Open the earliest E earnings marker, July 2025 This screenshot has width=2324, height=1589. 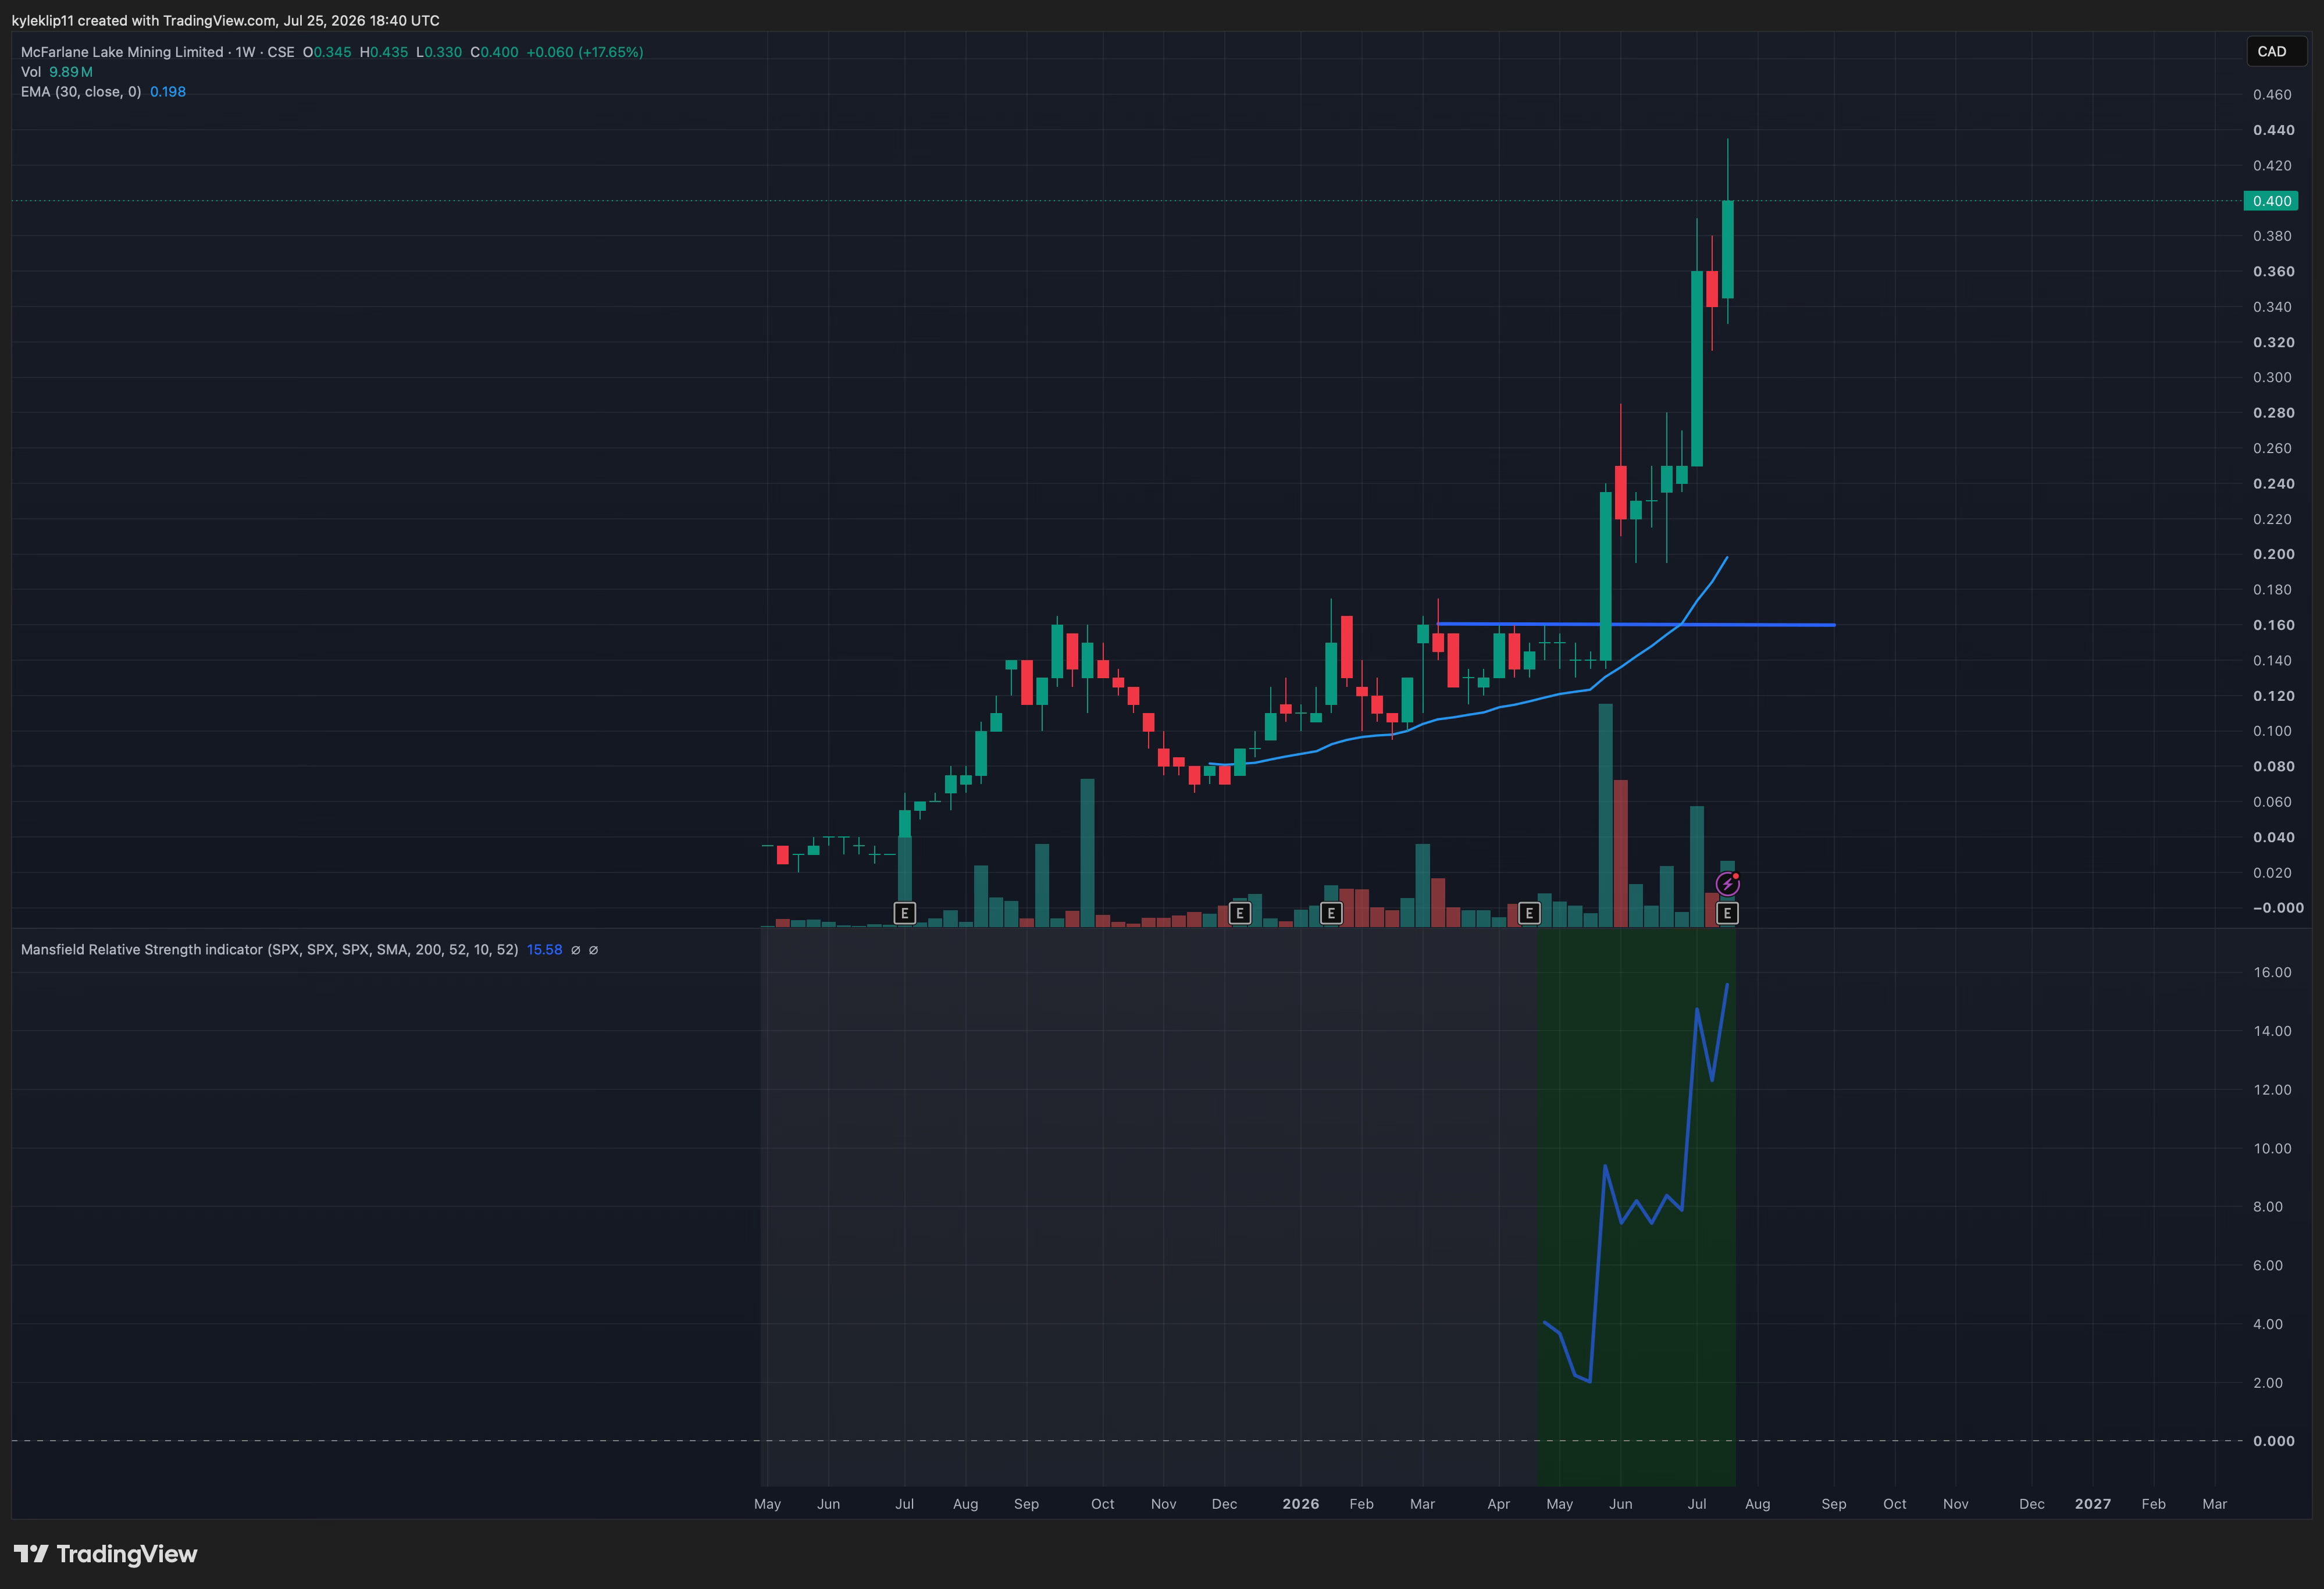pyautogui.click(x=904, y=913)
